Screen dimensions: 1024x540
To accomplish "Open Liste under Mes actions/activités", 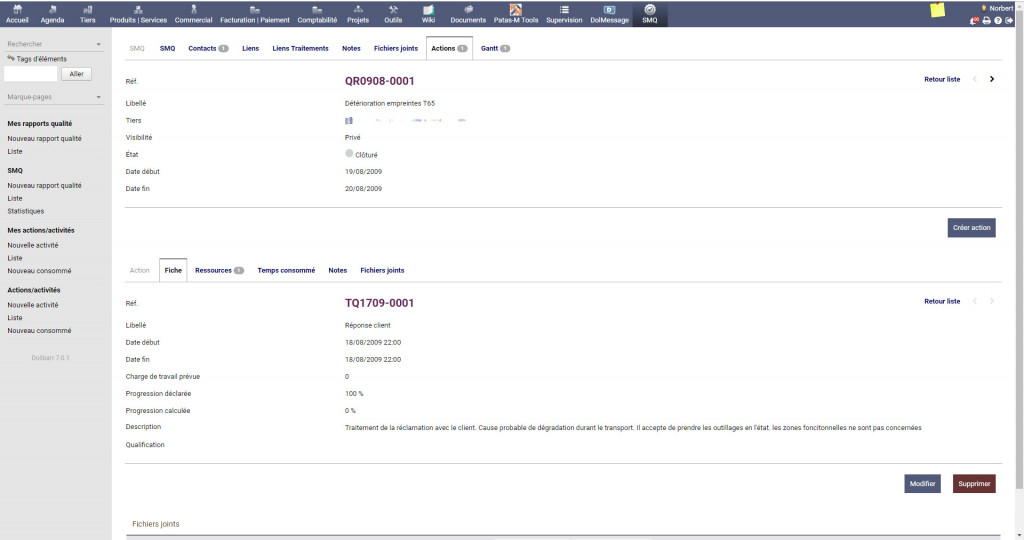I will (x=15, y=258).
